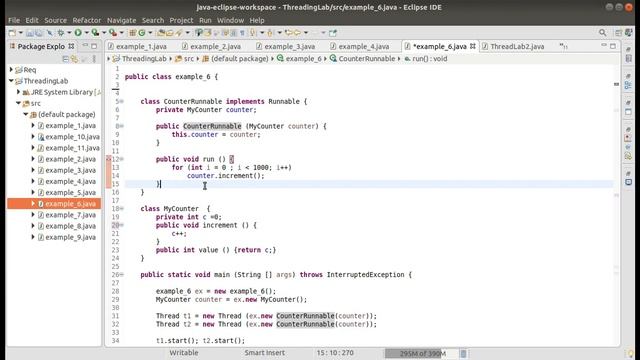Open Run button dropdown arrow
The image size is (640, 360).
click(x=87, y=33)
